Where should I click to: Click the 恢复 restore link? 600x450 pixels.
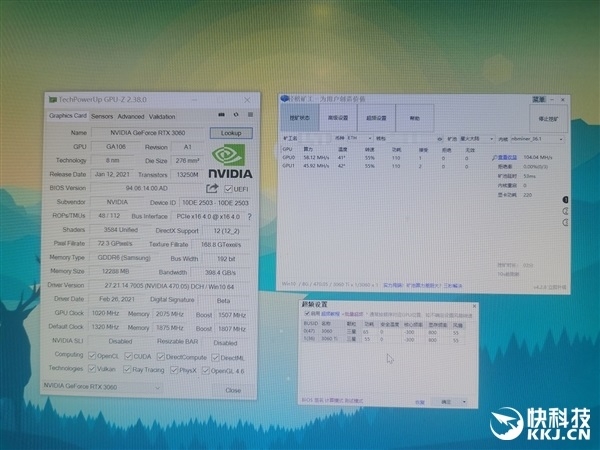pyautogui.click(x=420, y=402)
